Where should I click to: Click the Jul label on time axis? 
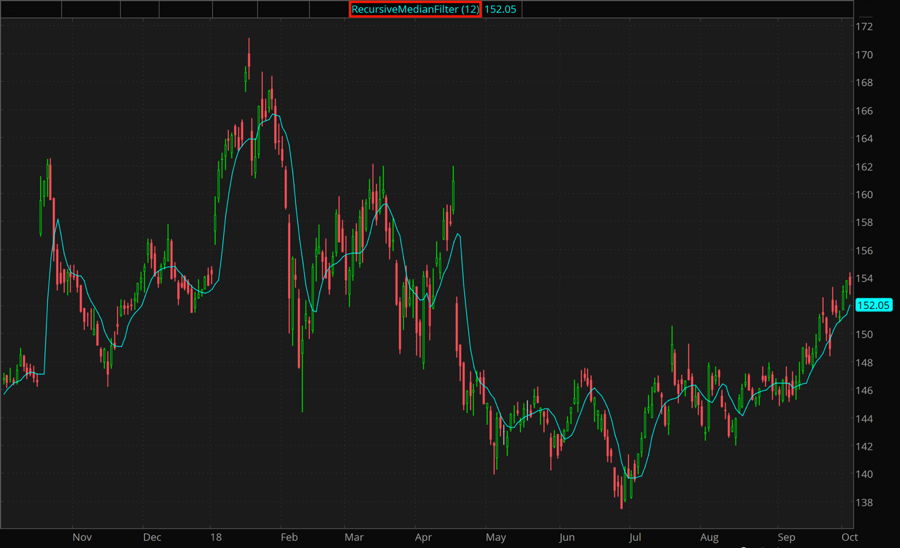coord(634,537)
